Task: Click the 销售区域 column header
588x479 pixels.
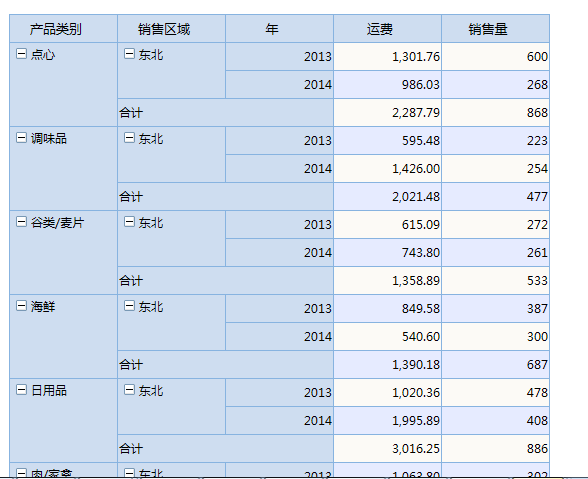Action: 171,29
